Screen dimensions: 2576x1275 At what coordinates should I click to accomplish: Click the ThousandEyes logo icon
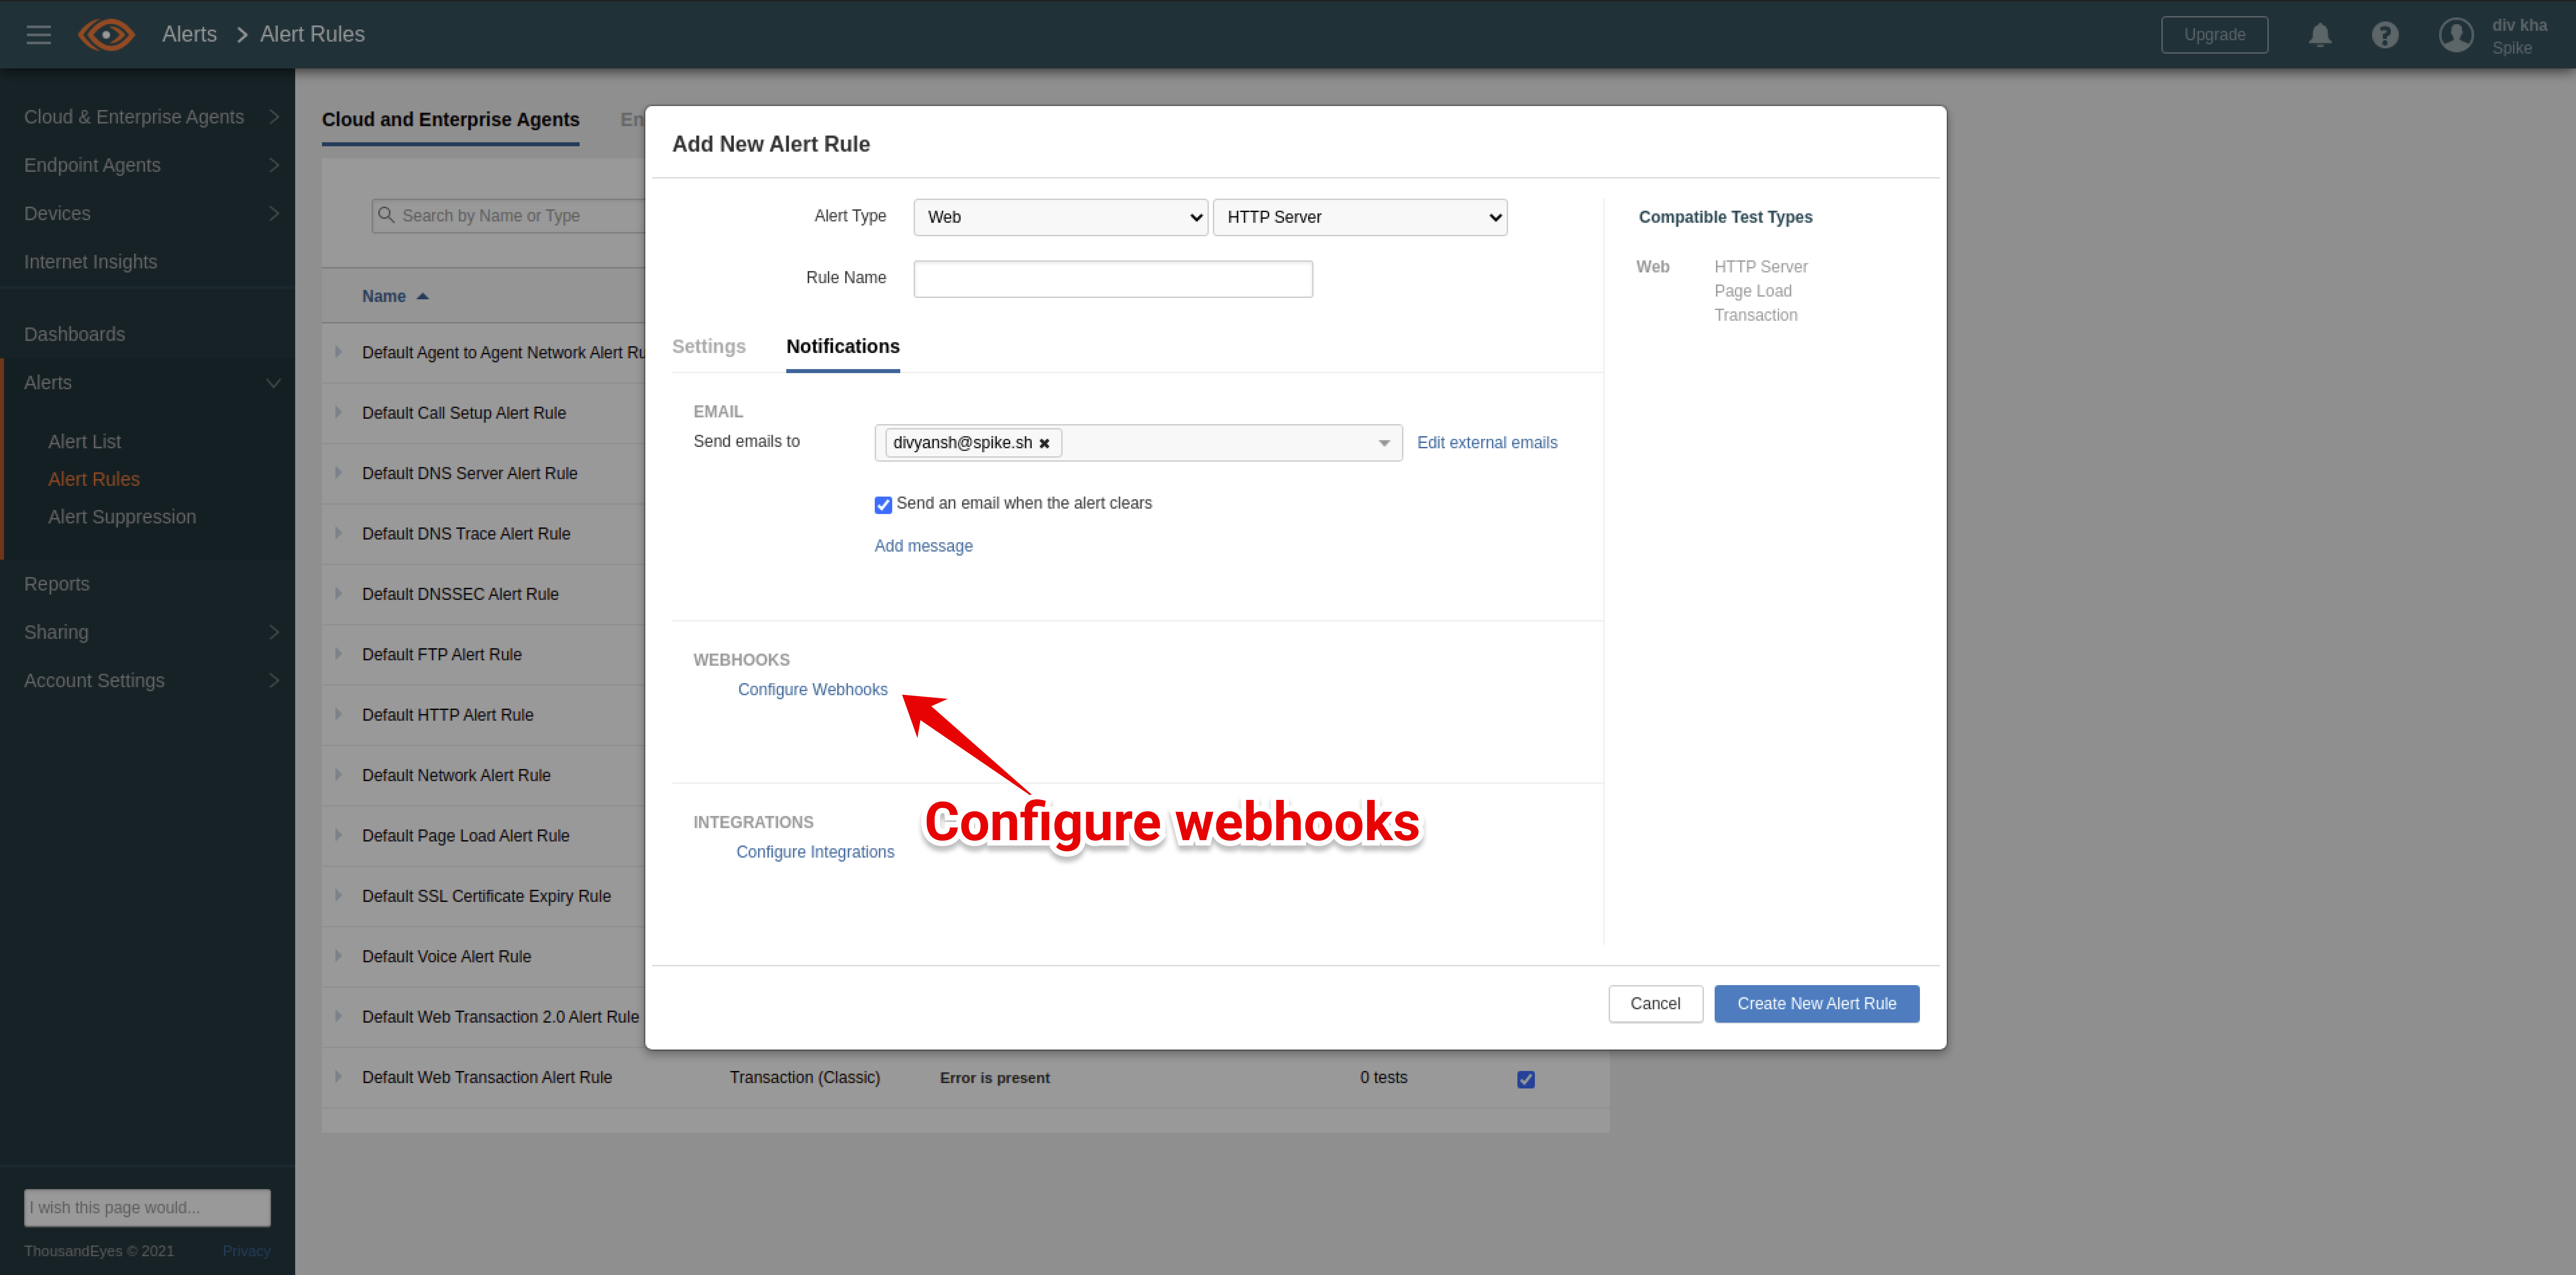pos(106,35)
